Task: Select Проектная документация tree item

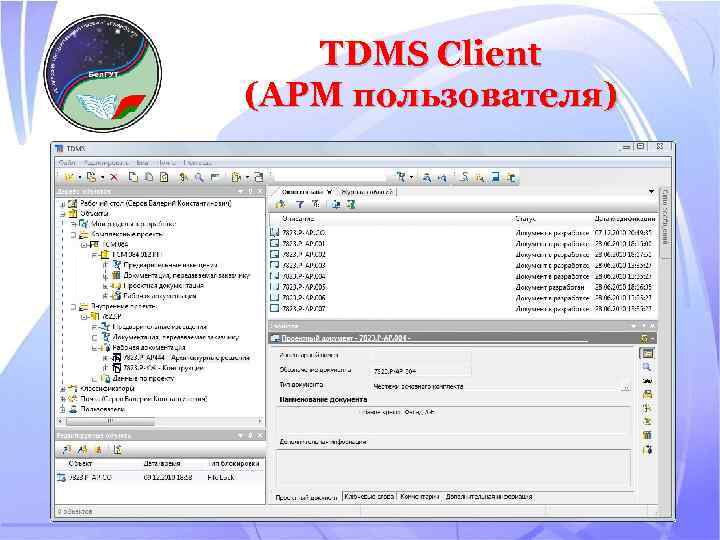Action: [163, 286]
